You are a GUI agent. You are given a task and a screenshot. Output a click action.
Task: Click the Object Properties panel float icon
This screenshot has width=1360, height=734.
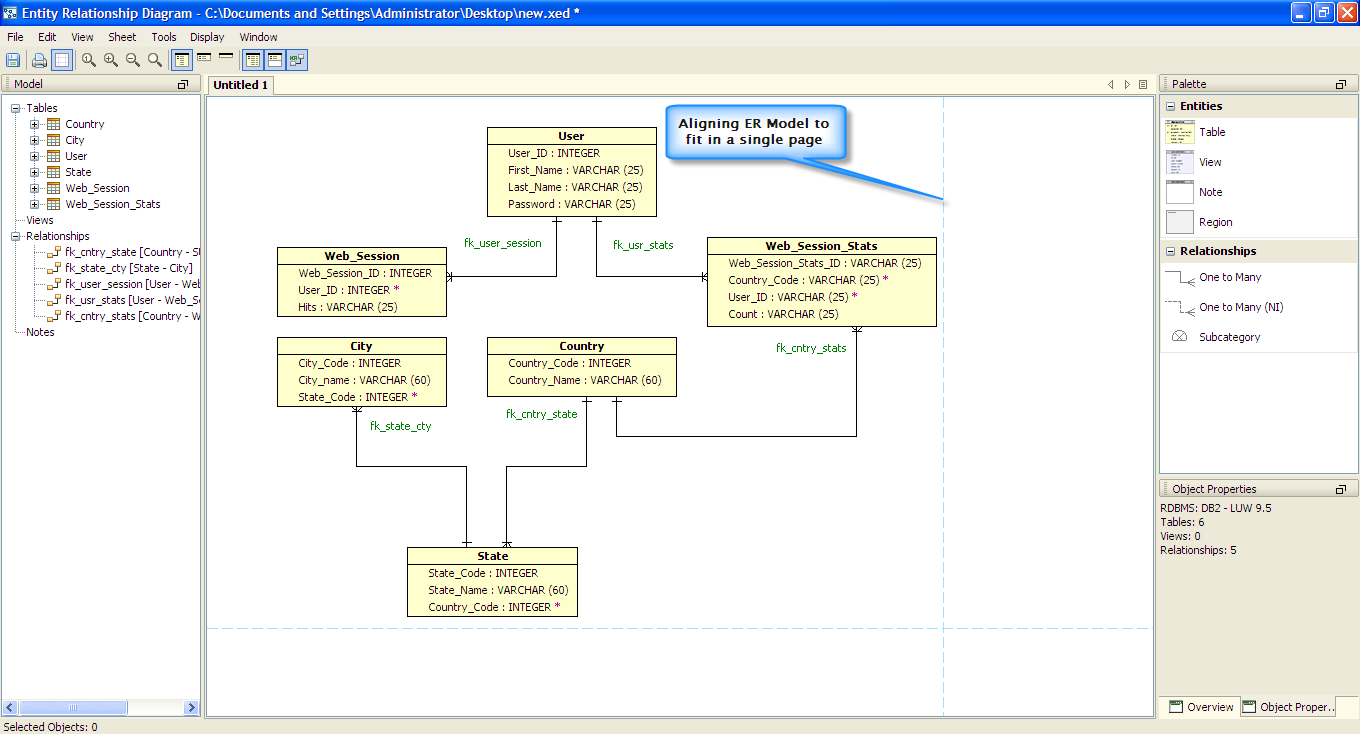[x=1341, y=490]
